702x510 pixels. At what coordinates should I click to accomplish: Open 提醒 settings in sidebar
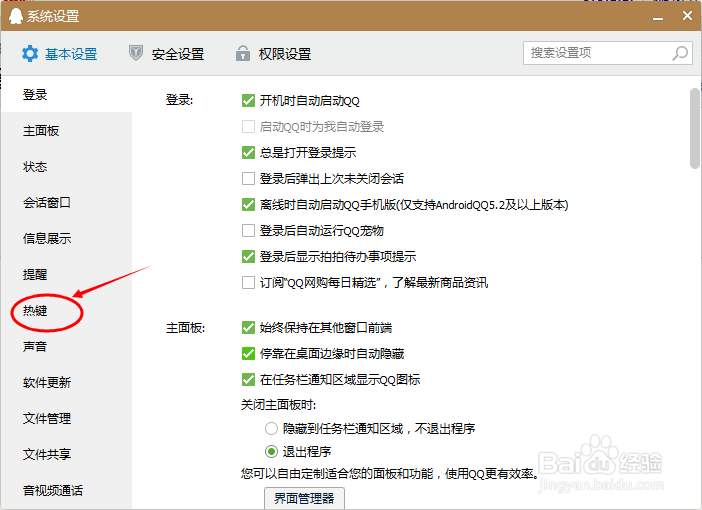point(67,274)
